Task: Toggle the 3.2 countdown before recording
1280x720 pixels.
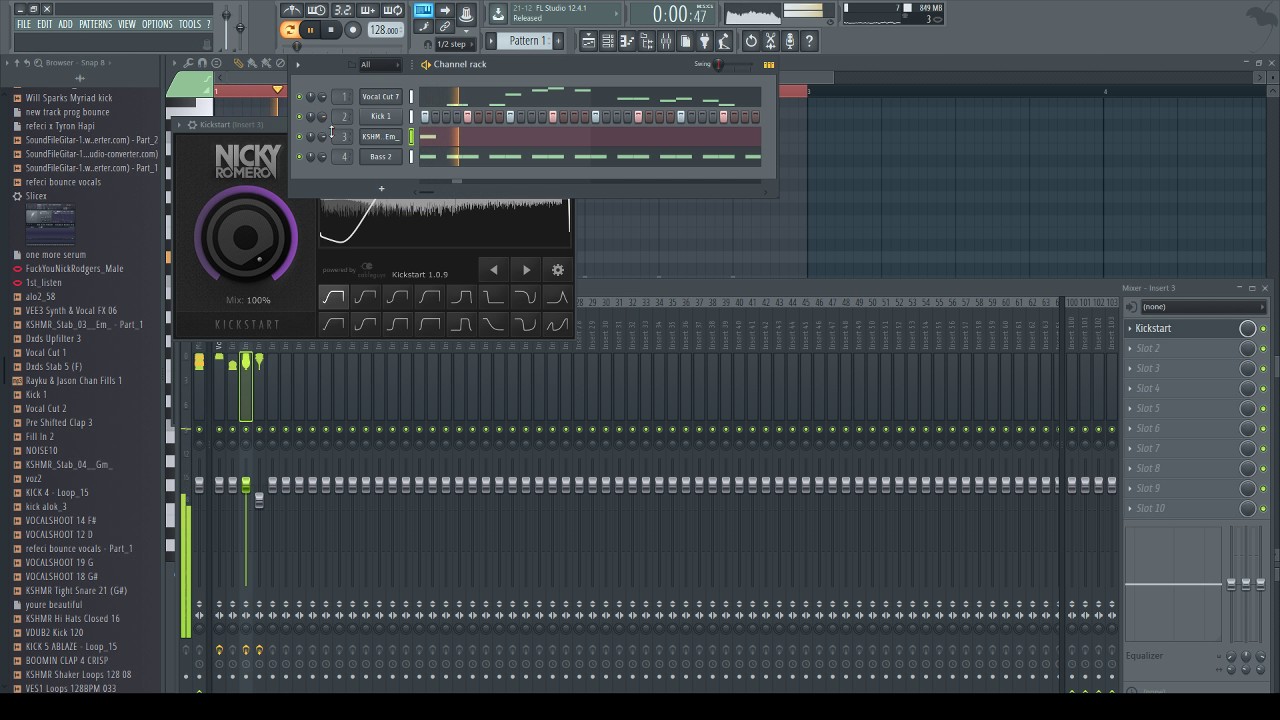Action: (342, 10)
